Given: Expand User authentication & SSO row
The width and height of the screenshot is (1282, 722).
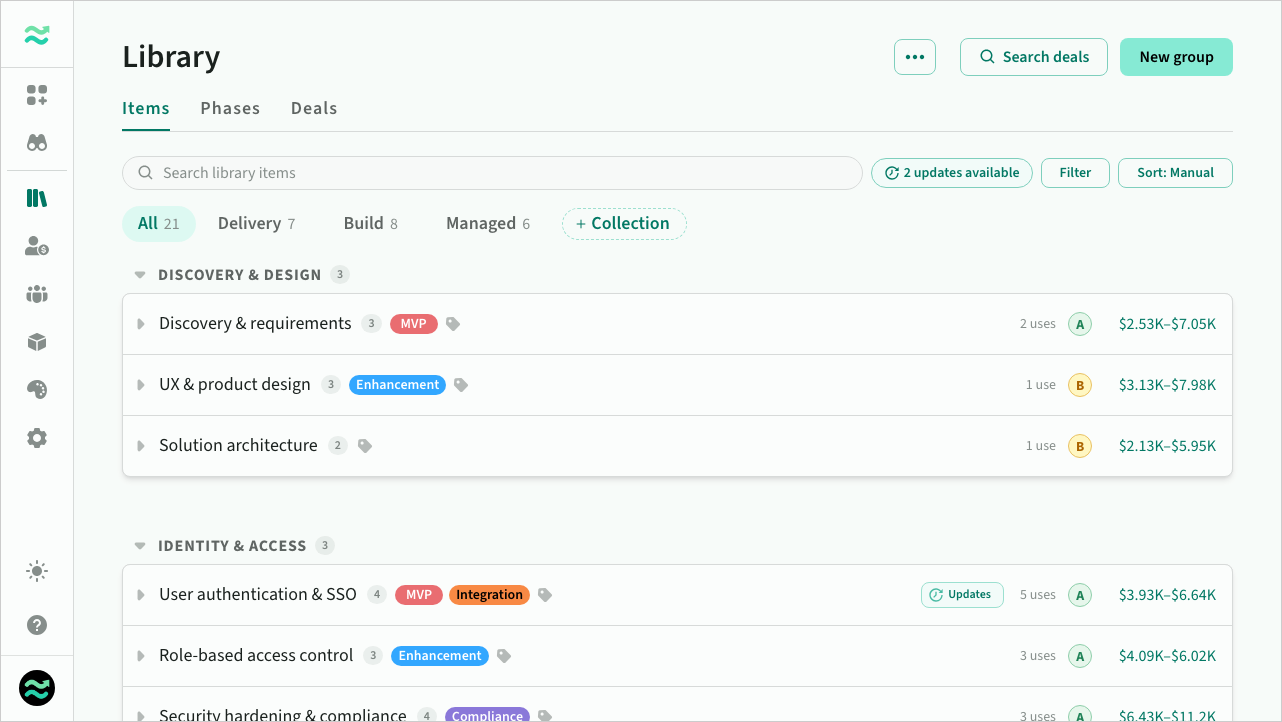Looking at the screenshot, I should [x=141, y=595].
